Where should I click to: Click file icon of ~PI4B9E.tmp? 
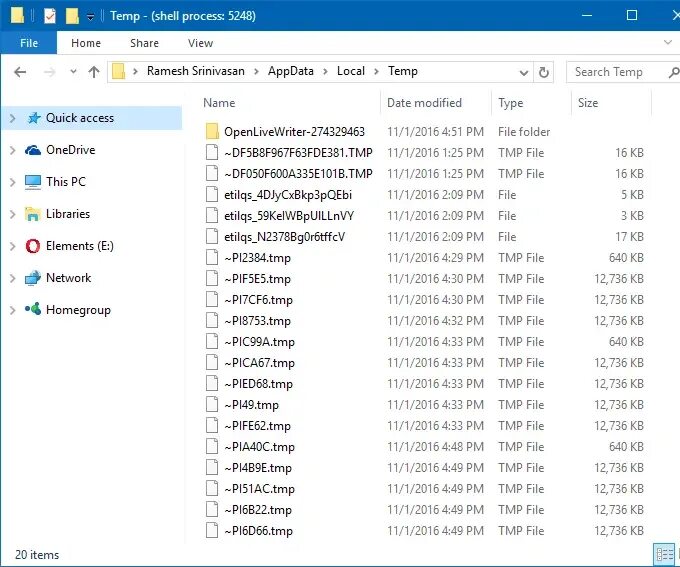point(212,468)
